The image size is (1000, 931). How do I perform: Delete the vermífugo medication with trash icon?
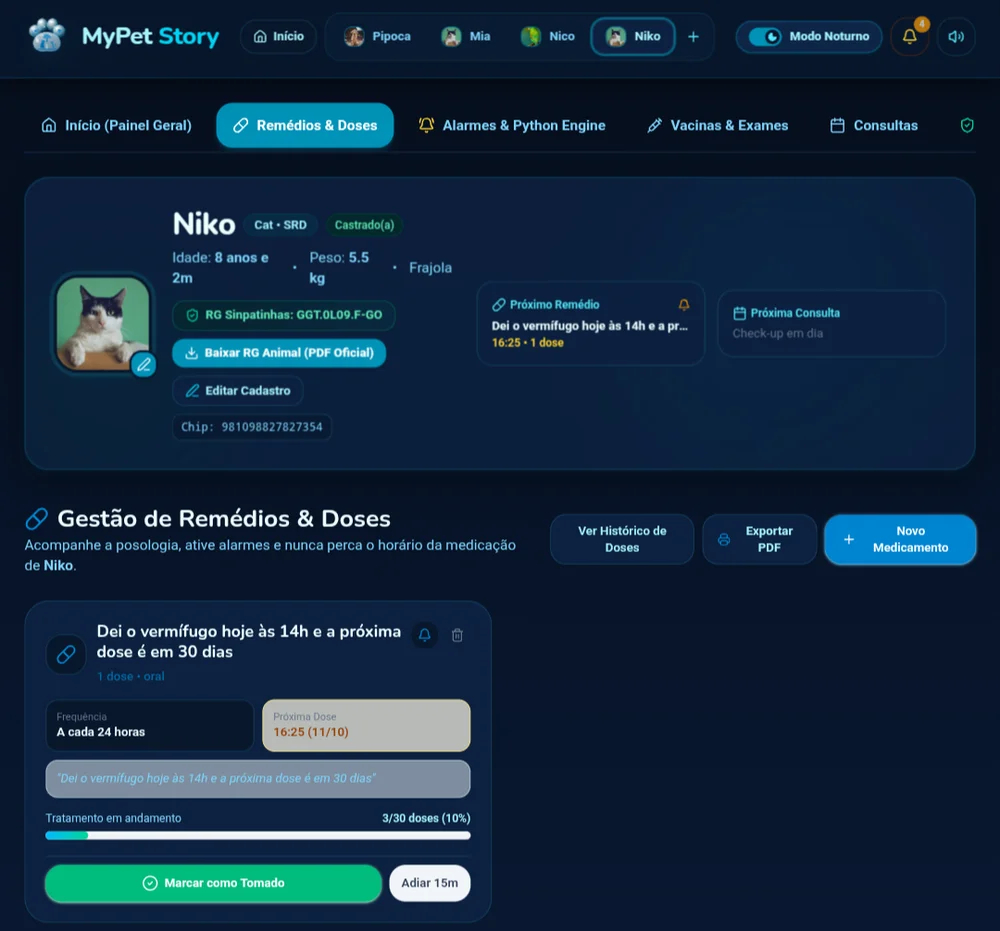[x=457, y=635]
